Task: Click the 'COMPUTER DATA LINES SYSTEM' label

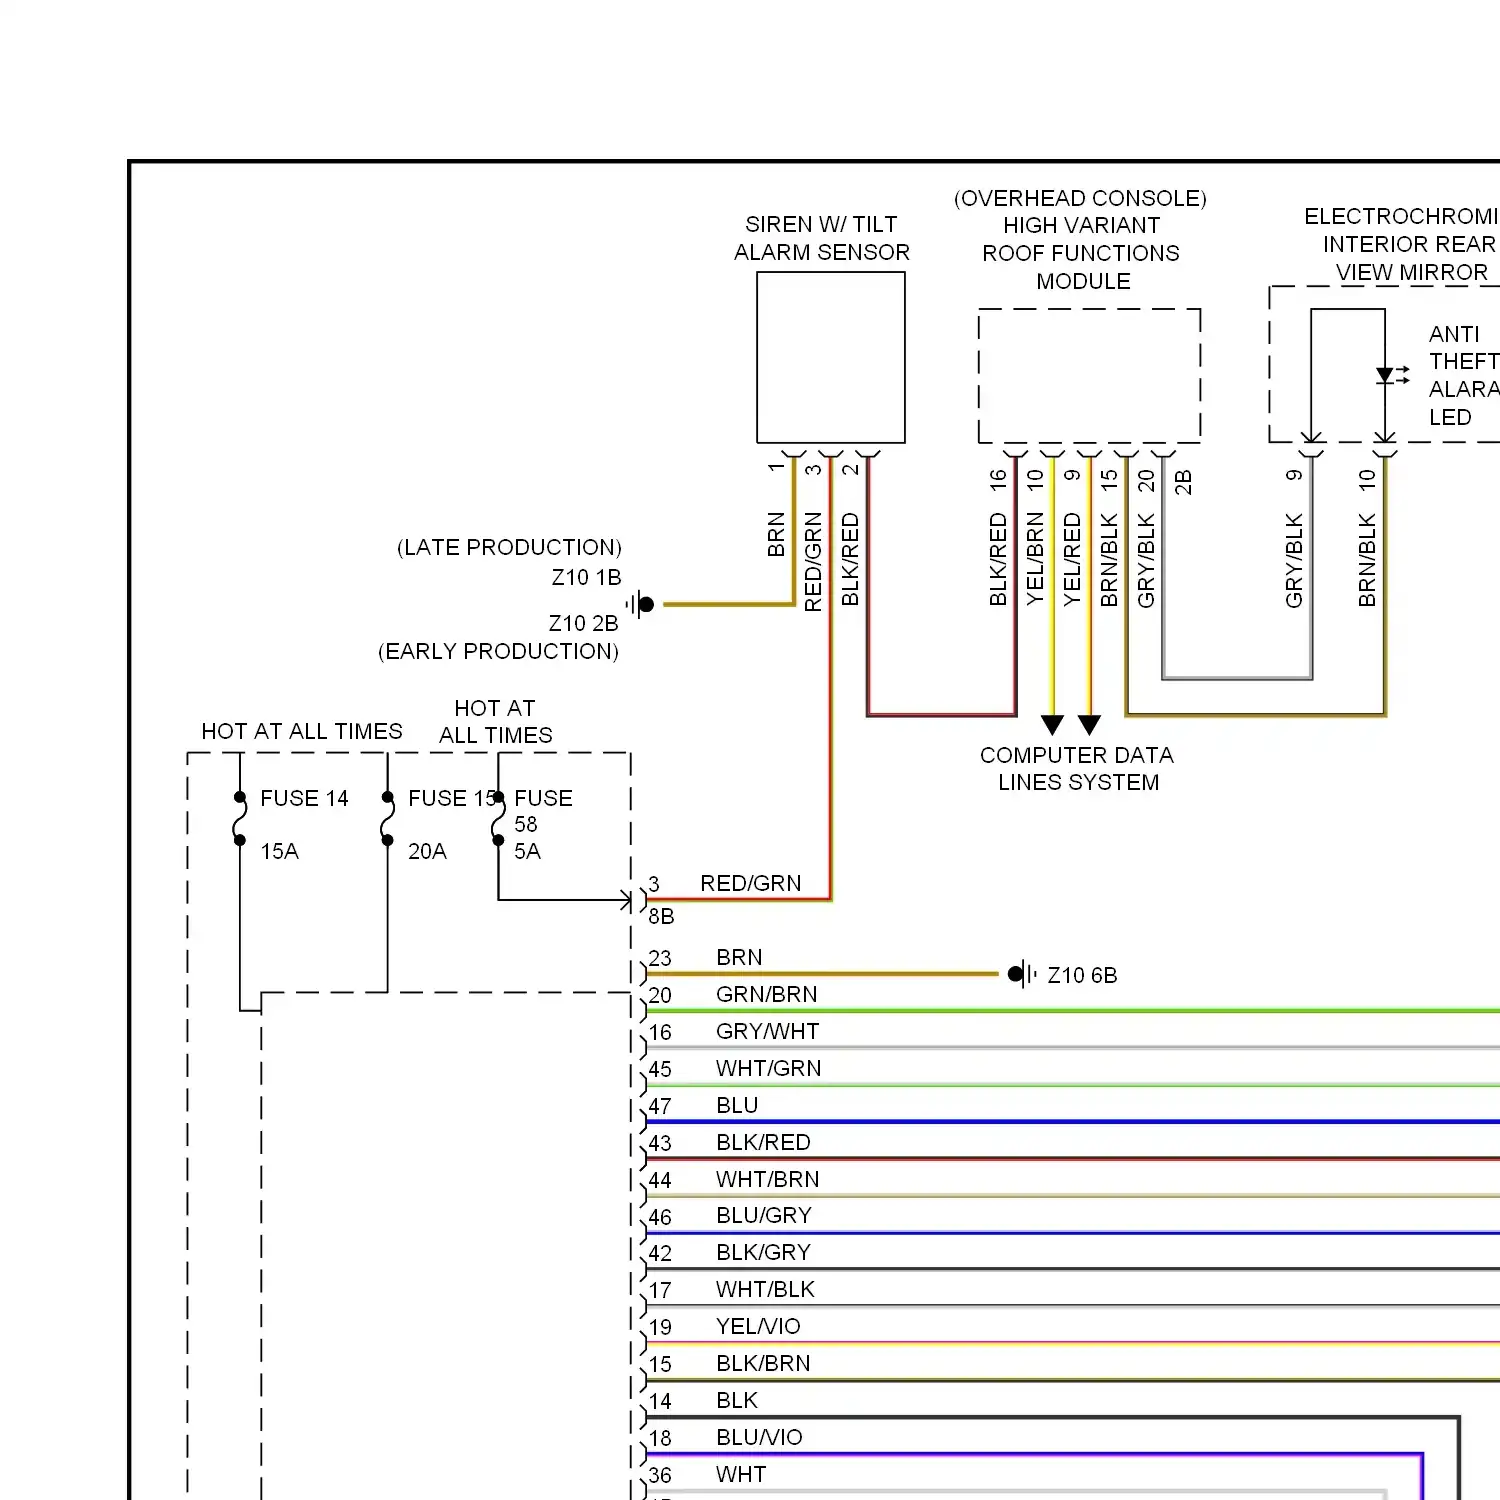Action: 1077,768
